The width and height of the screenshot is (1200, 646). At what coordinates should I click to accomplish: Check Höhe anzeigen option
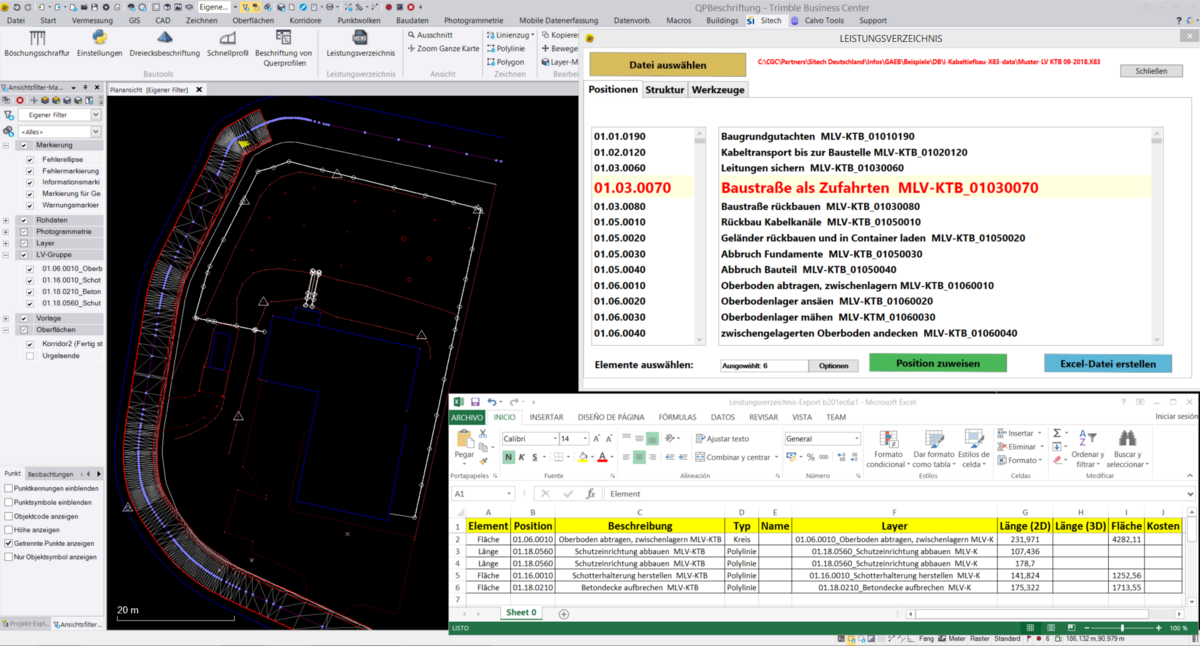[9, 530]
